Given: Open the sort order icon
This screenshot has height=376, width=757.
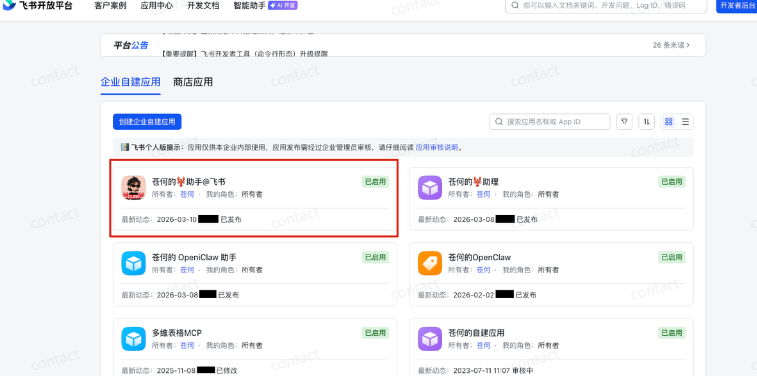Looking at the screenshot, I should coord(646,122).
